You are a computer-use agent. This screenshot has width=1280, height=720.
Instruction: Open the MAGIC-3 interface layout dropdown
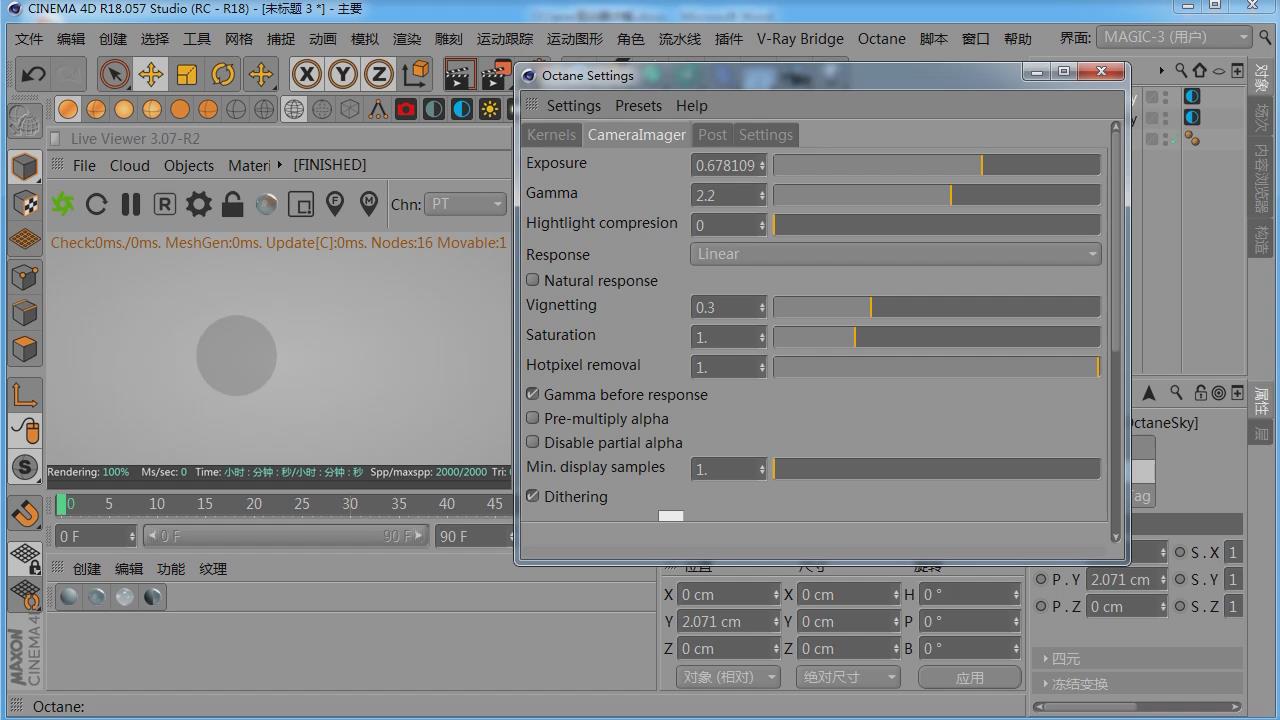pyautogui.click(x=1174, y=37)
